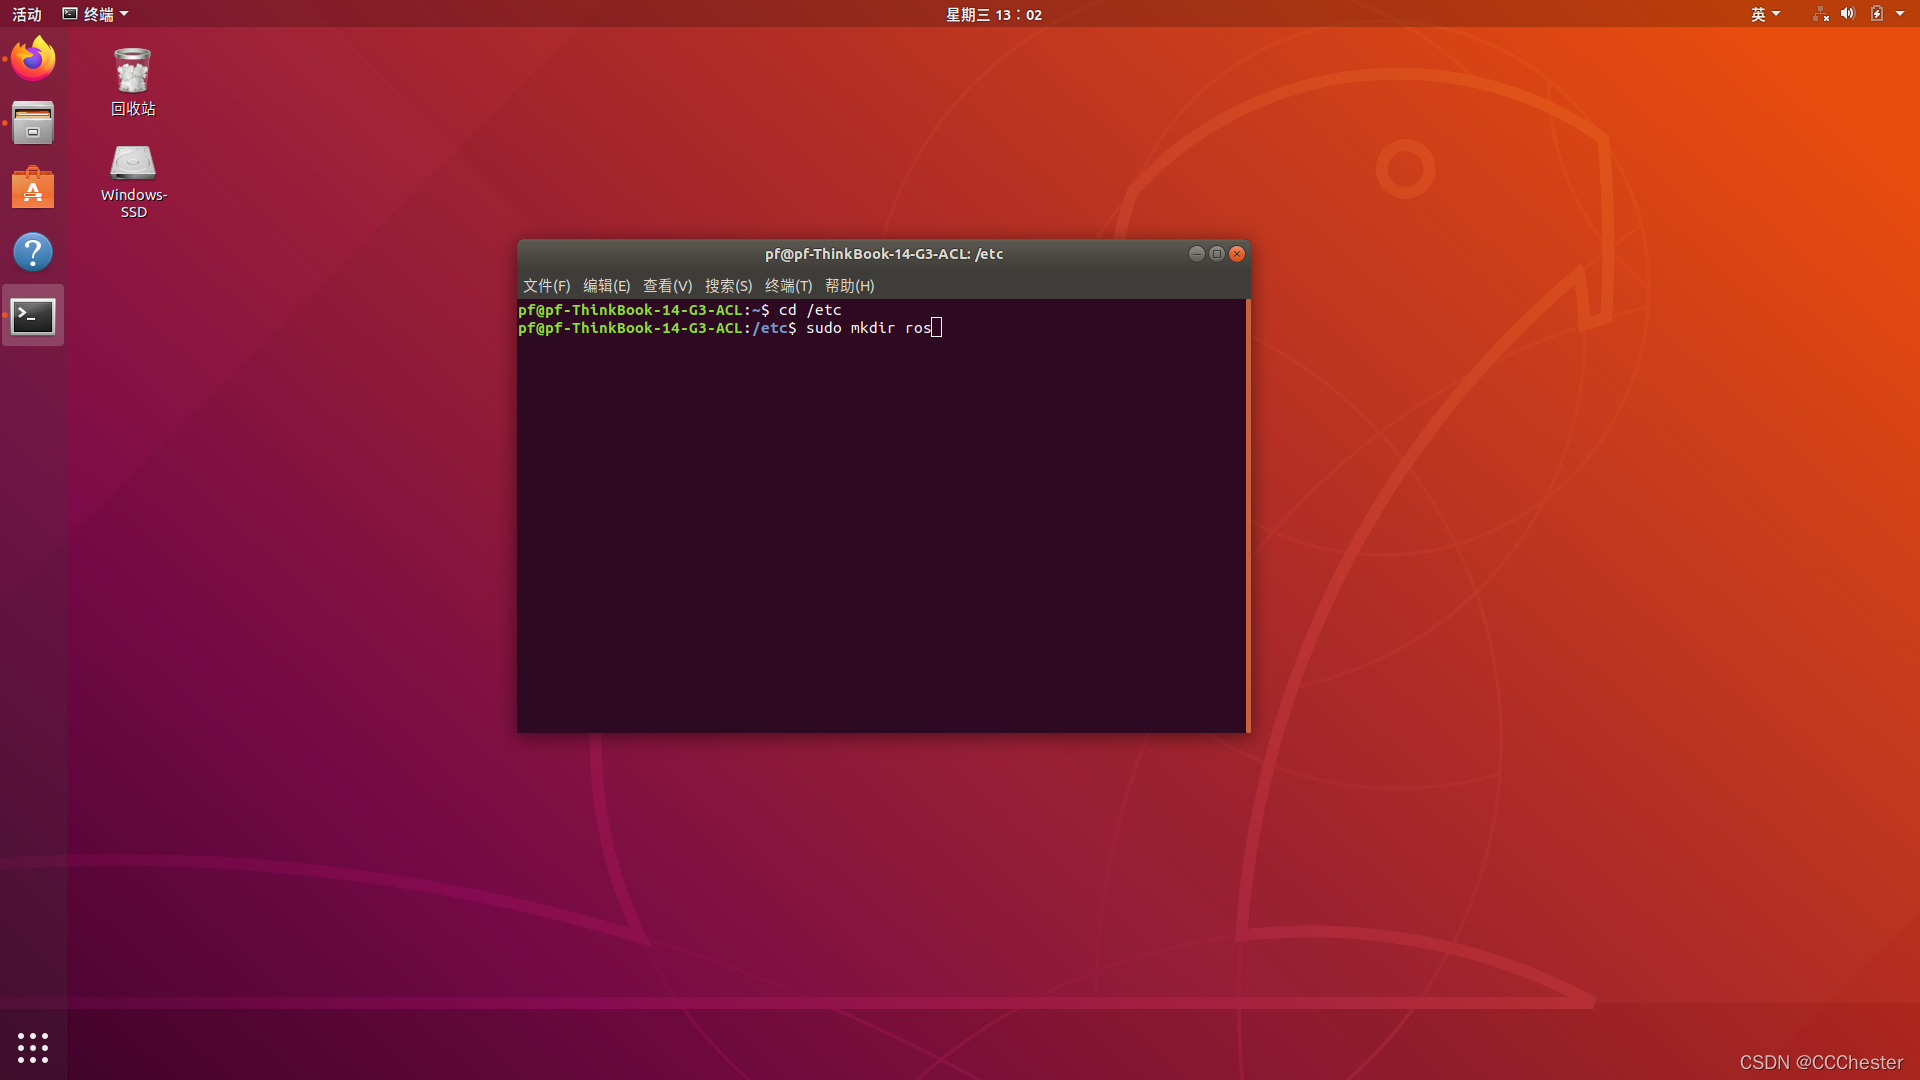Click the volume icon in the top bar

[1847, 14]
